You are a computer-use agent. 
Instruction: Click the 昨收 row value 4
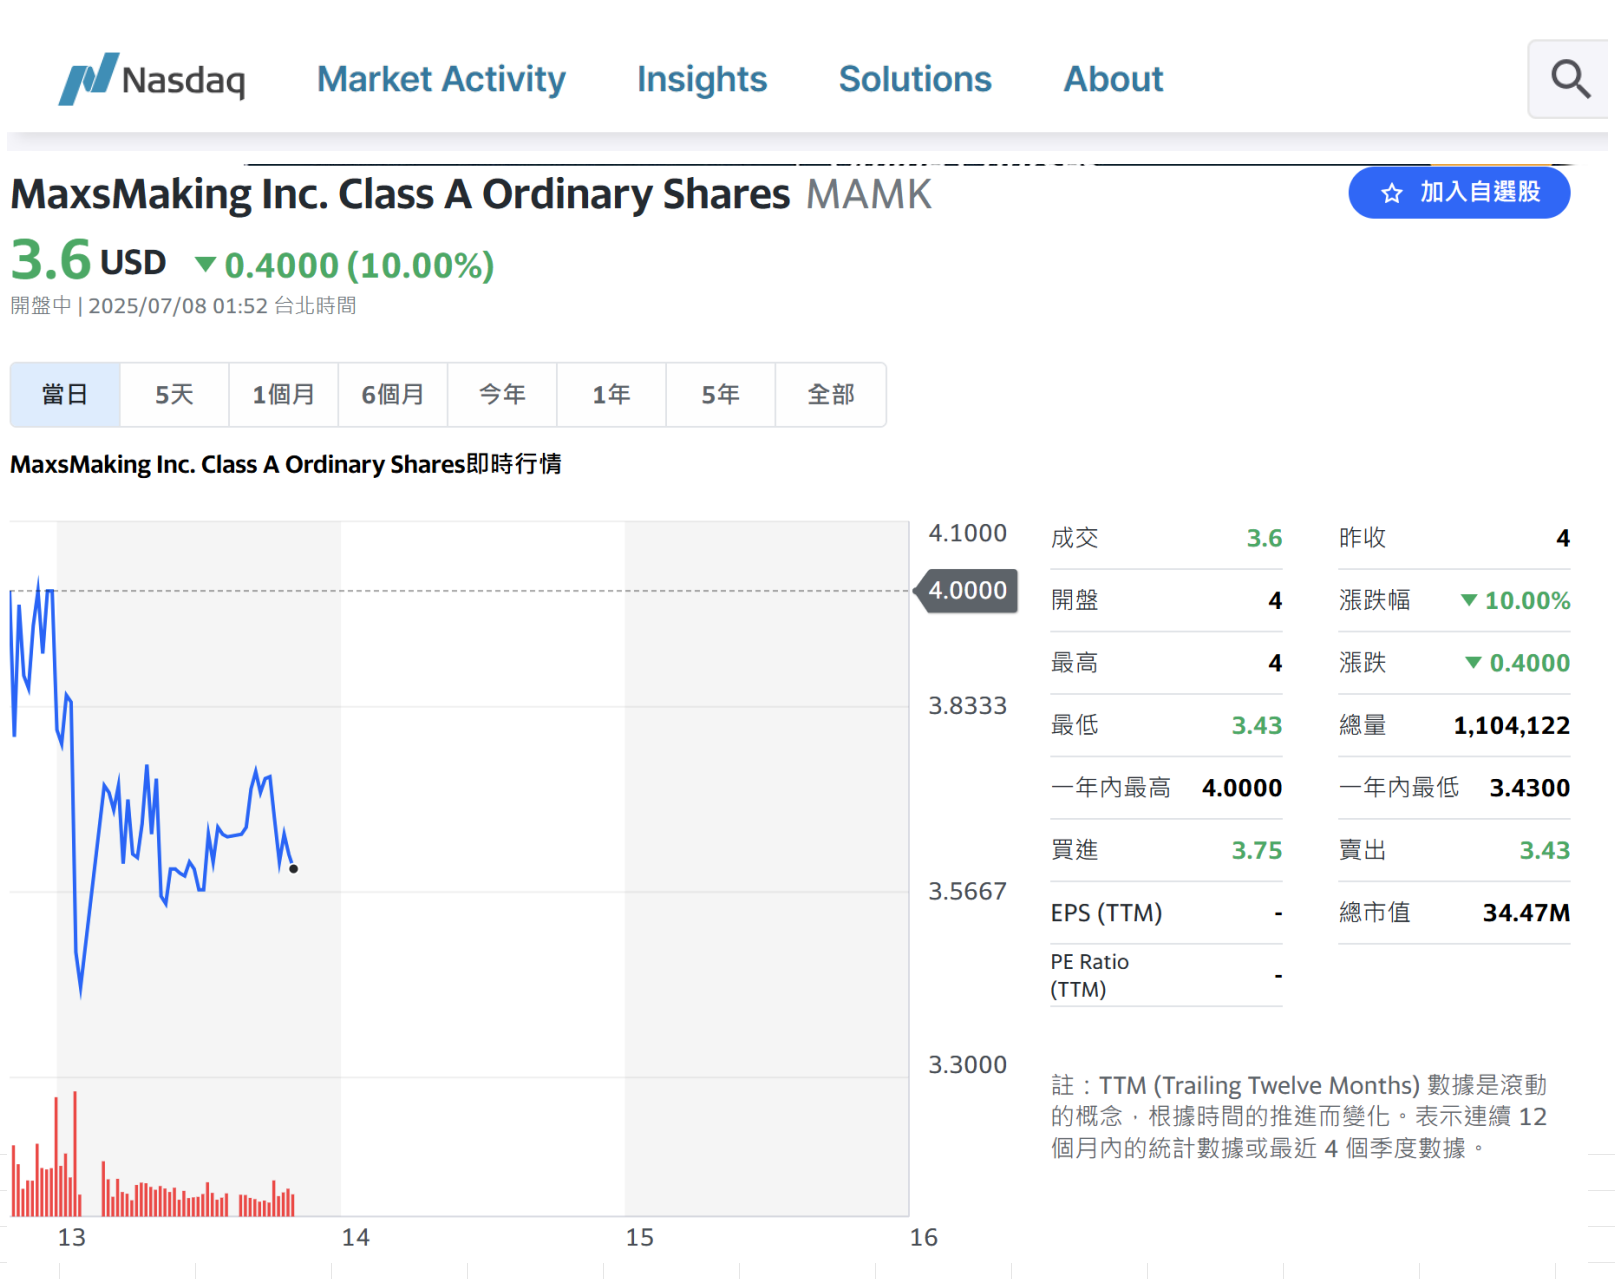1562,538
